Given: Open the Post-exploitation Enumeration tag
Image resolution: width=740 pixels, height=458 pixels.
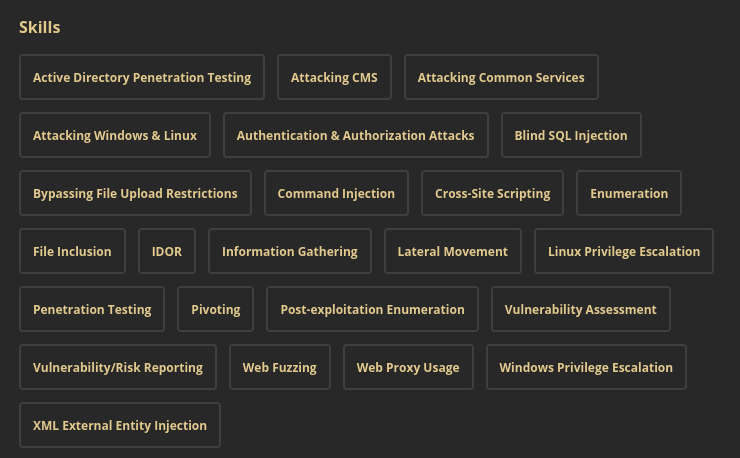Looking at the screenshot, I should [372, 309].
